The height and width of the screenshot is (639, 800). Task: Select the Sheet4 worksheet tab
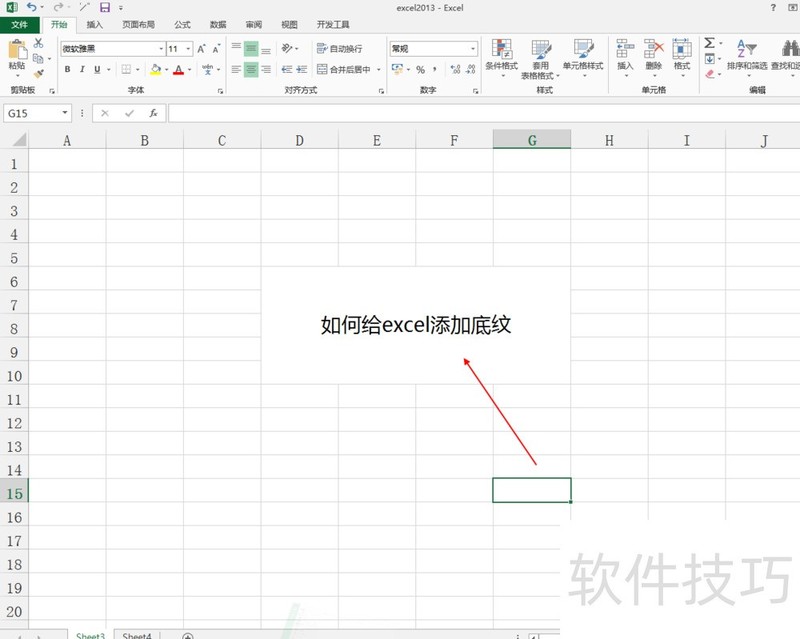point(137,635)
